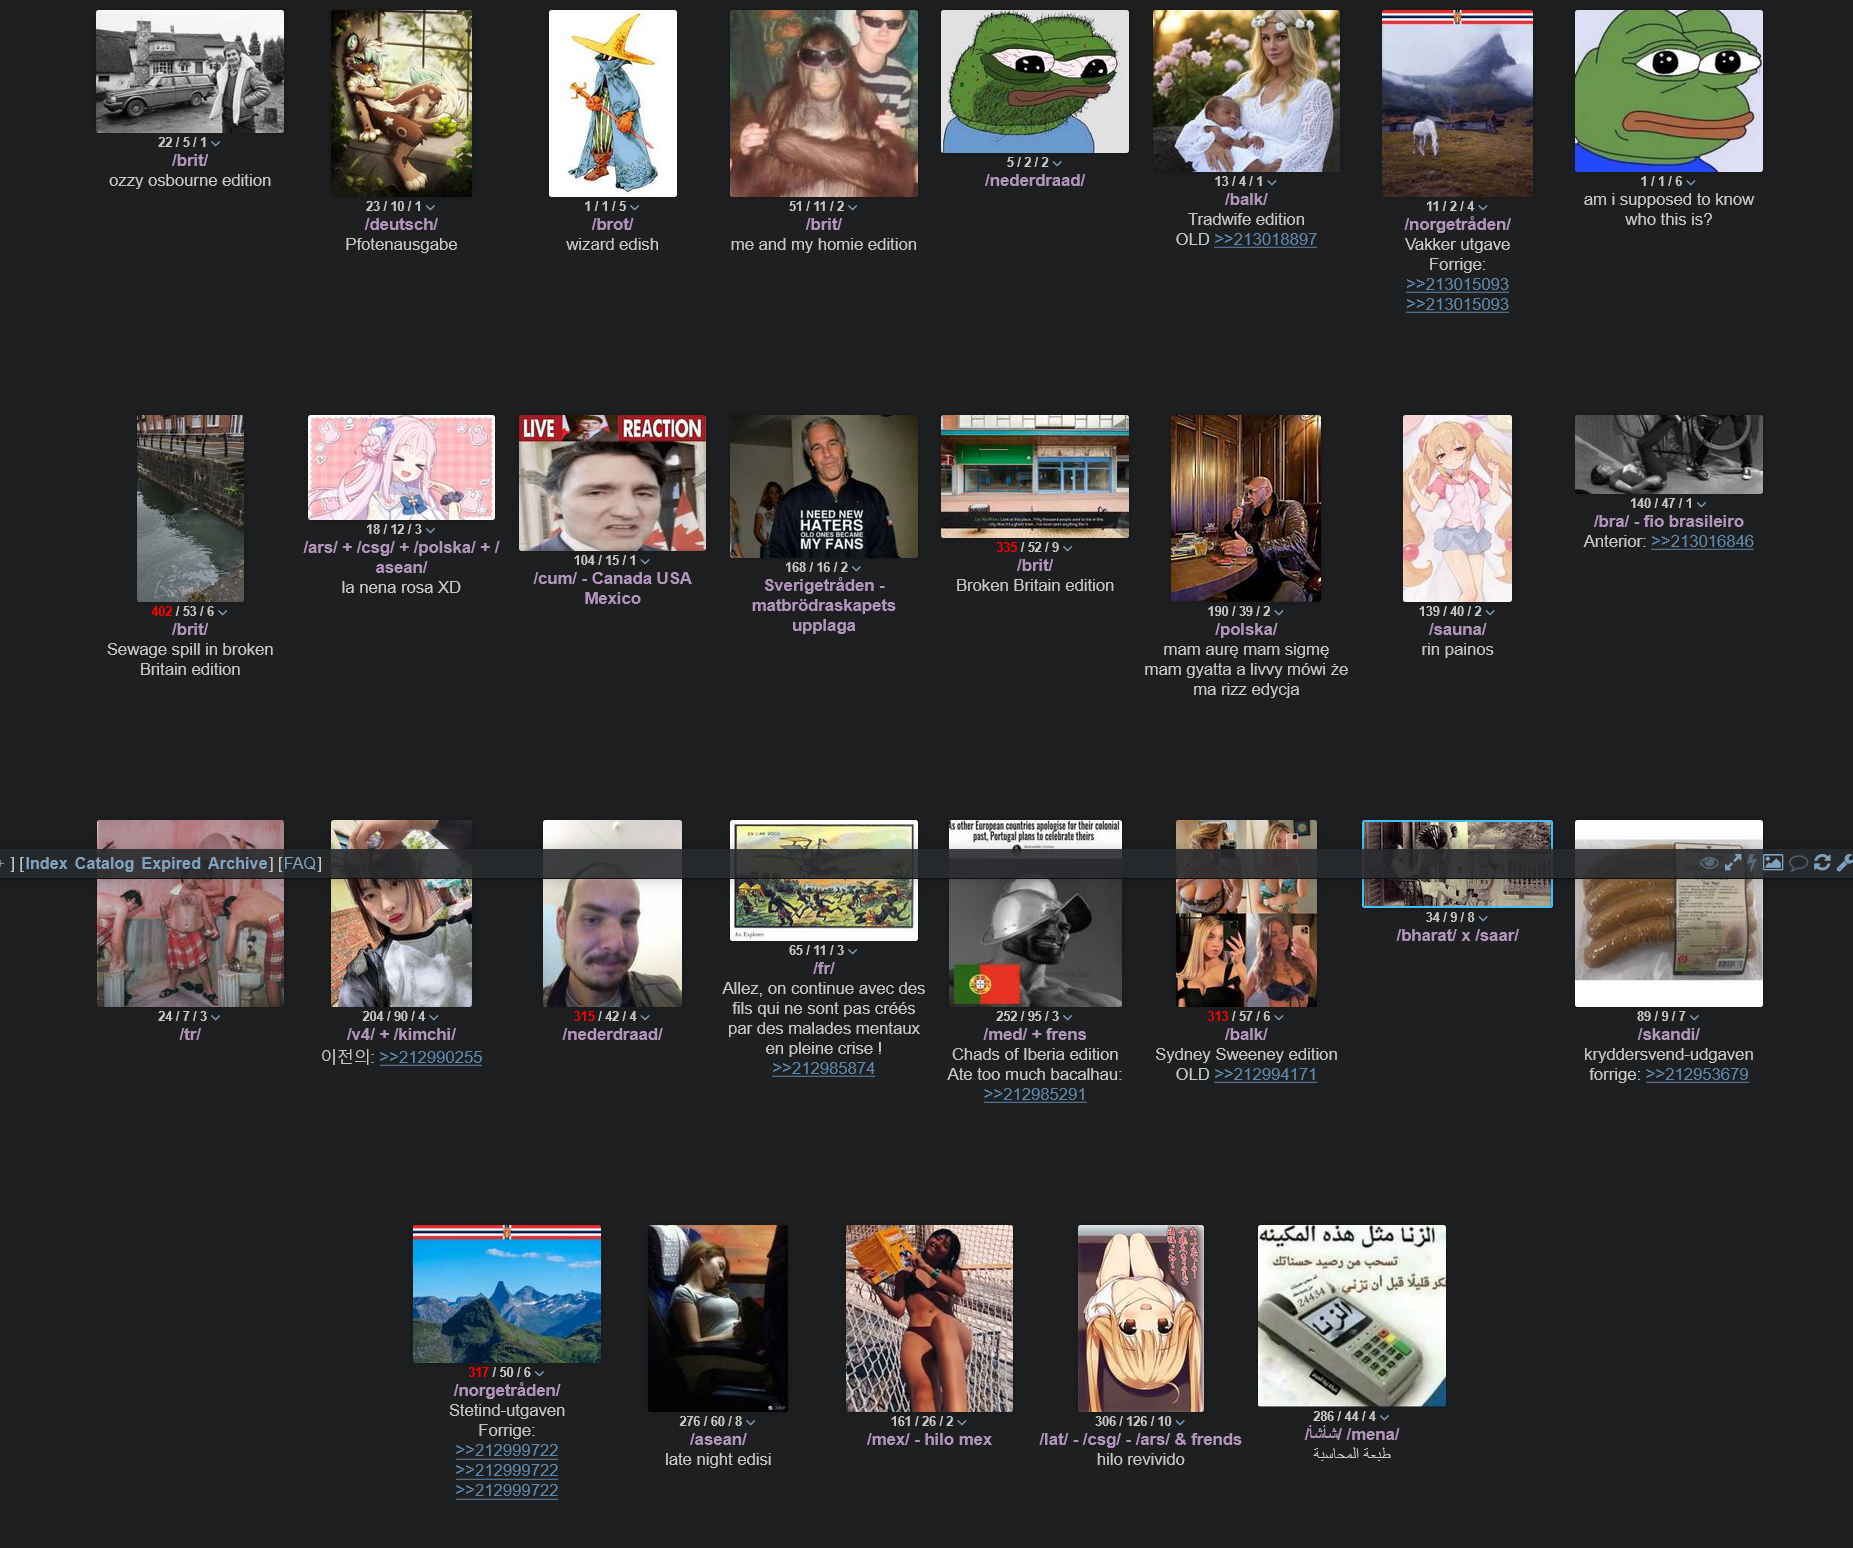
Task: Follow the >>212953679 forrige link under /skandi/
Action: [1697, 1074]
